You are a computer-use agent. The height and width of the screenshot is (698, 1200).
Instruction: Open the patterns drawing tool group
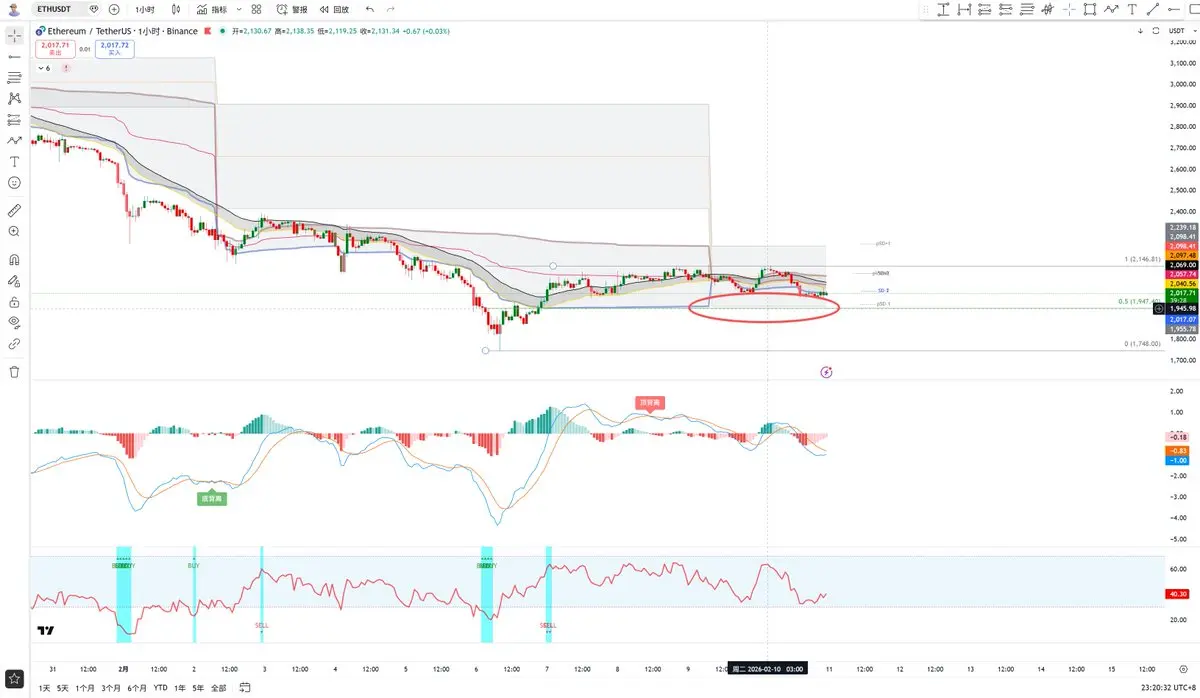[x=14, y=98]
